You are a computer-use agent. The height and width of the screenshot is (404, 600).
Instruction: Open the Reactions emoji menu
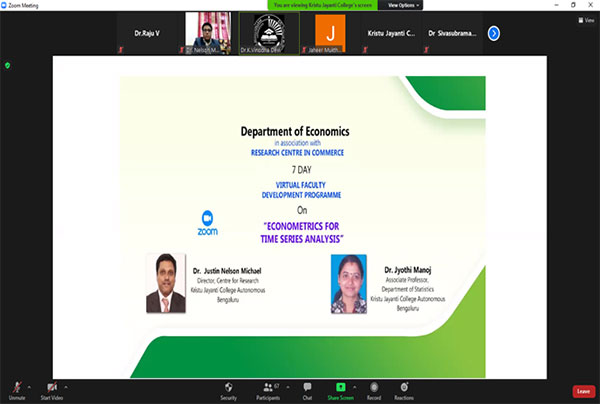pyautogui.click(x=404, y=391)
